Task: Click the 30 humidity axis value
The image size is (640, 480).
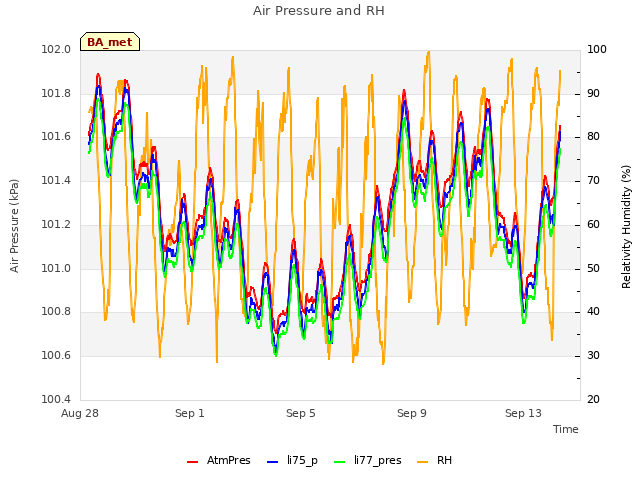Action: click(x=593, y=356)
